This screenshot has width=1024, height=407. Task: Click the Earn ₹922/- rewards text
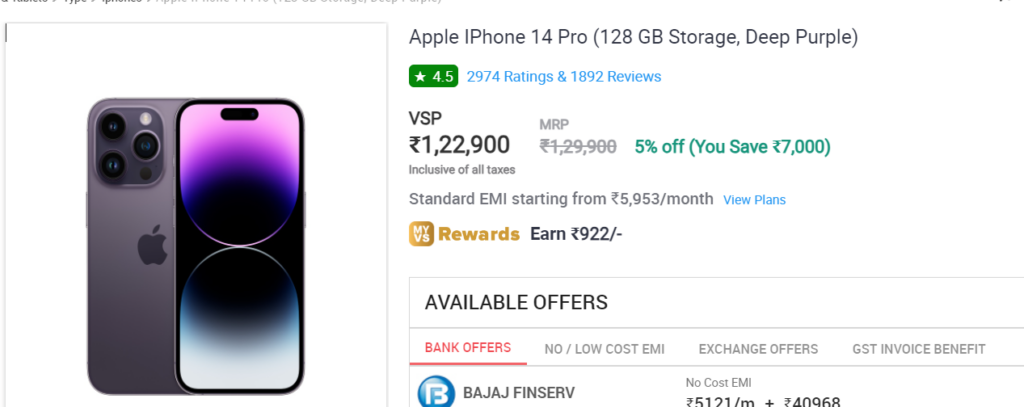click(576, 234)
